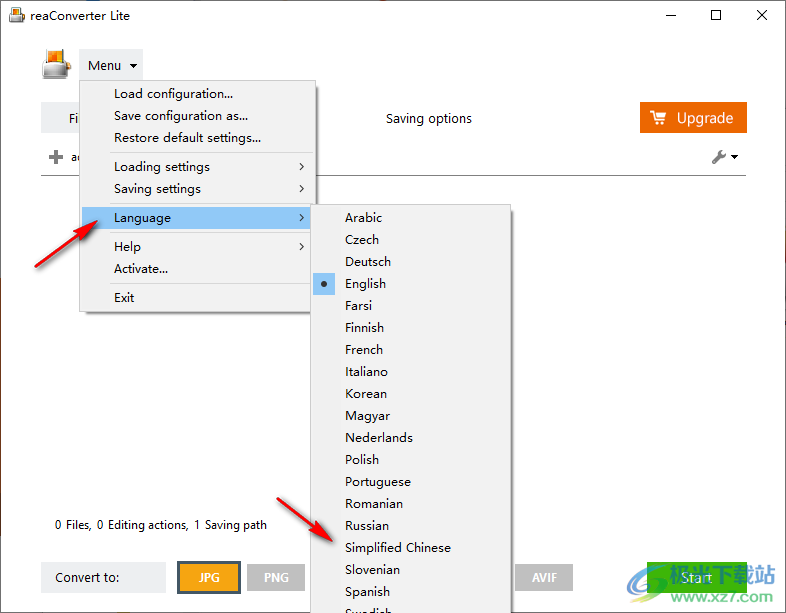The width and height of the screenshot is (786, 613).
Task: Expand the Language submenu
Action: point(198,218)
